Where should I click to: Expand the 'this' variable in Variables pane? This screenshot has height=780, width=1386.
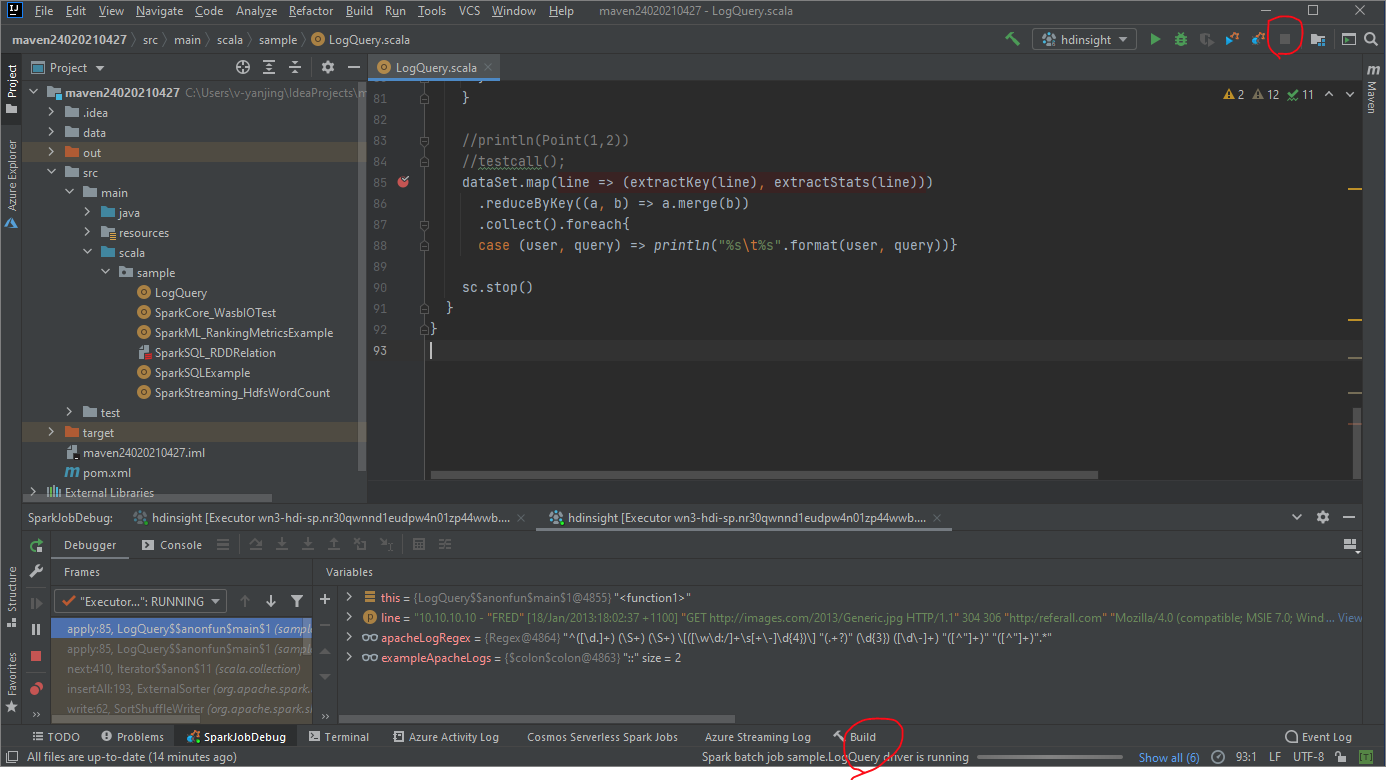pyautogui.click(x=349, y=597)
